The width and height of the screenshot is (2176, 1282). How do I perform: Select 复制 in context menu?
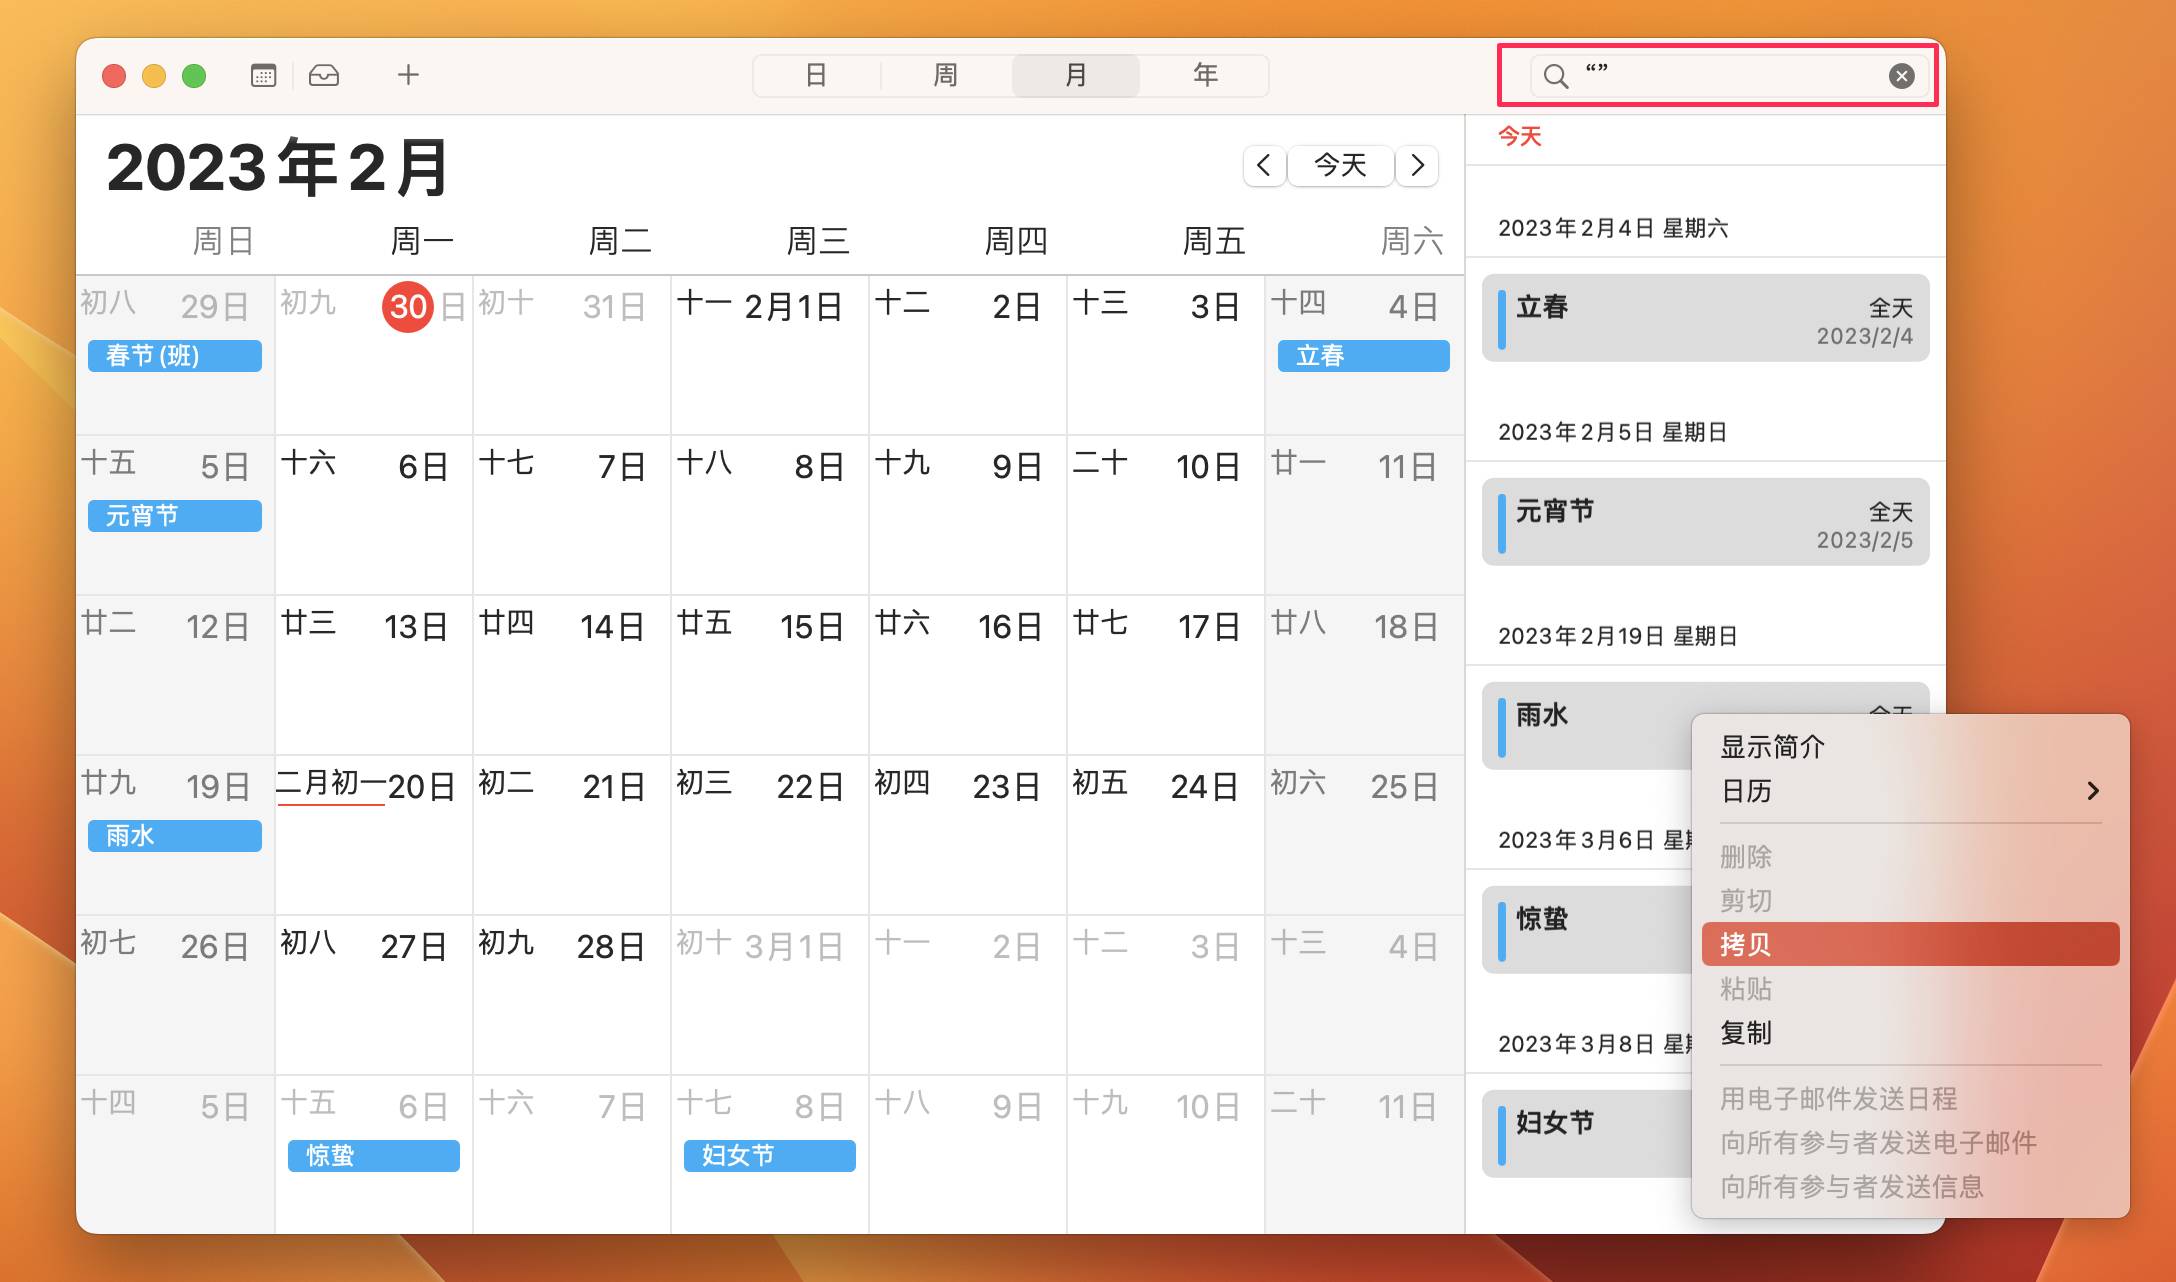click(x=1910, y=1032)
